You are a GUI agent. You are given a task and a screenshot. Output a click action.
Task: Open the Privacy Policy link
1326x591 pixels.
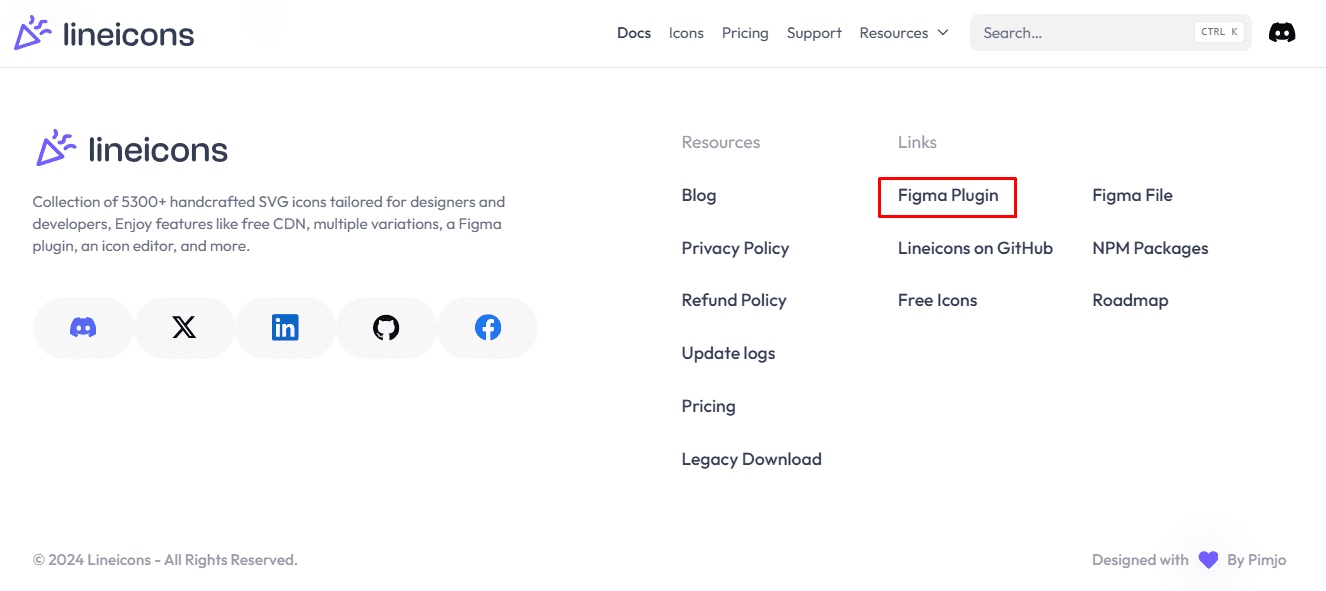tap(735, 248)
